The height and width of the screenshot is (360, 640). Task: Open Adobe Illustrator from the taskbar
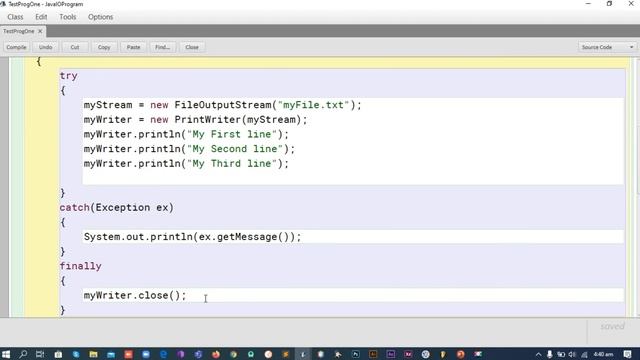[x=373, y=354]
